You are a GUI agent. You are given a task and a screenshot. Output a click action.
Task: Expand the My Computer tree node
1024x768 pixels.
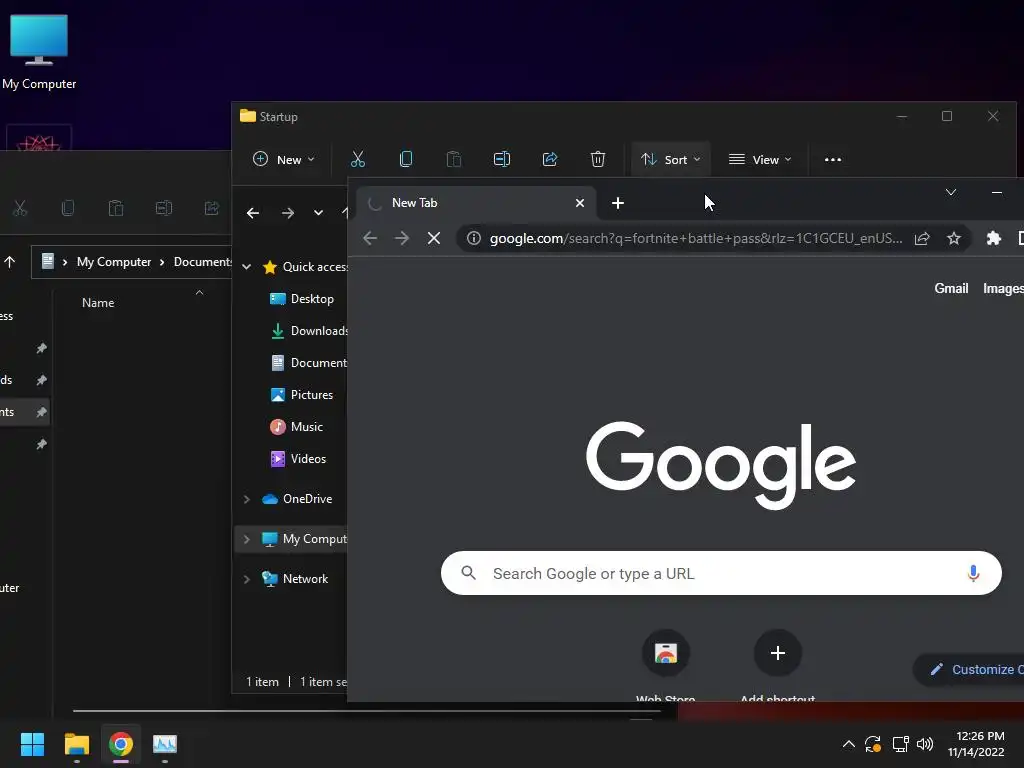pos(247,539)
